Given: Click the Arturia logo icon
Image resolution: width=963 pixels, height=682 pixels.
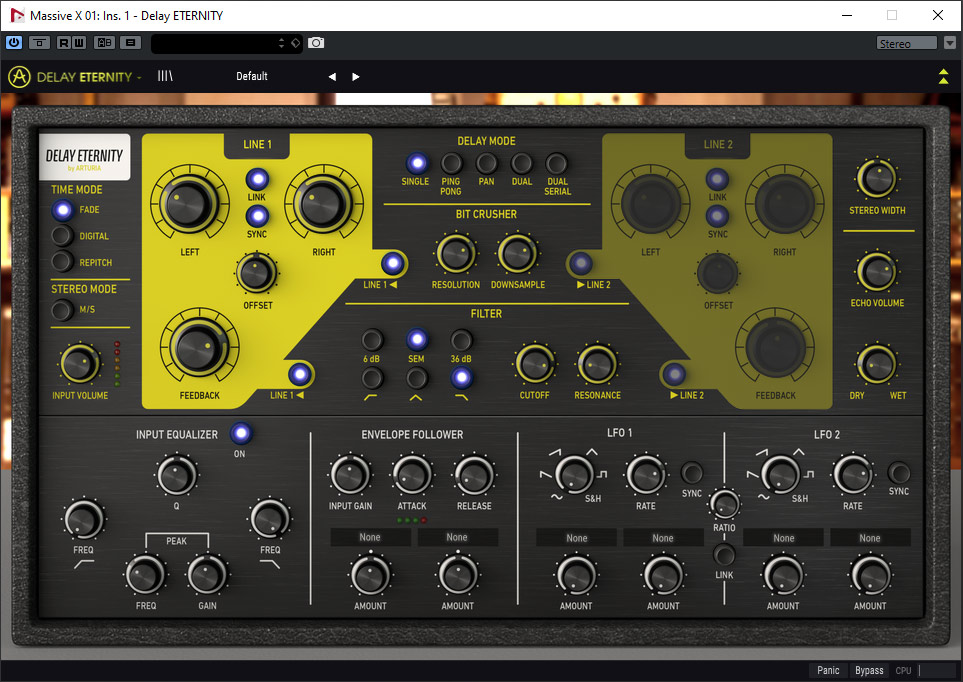Looking at the screenshot, I should [x=19, y=77].
